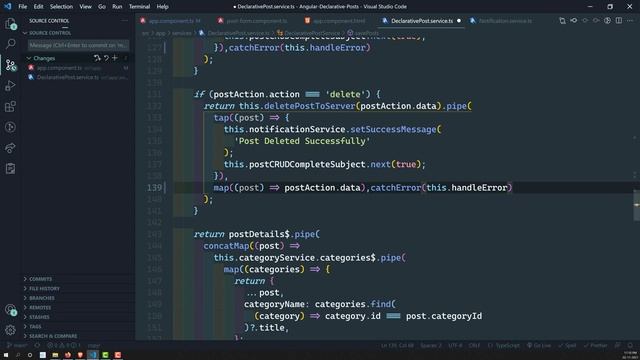The height and width of the screenshot is (360, 640).
Task: Click savePosts in the breadcrumb
Action: click(x=366, y=33)
